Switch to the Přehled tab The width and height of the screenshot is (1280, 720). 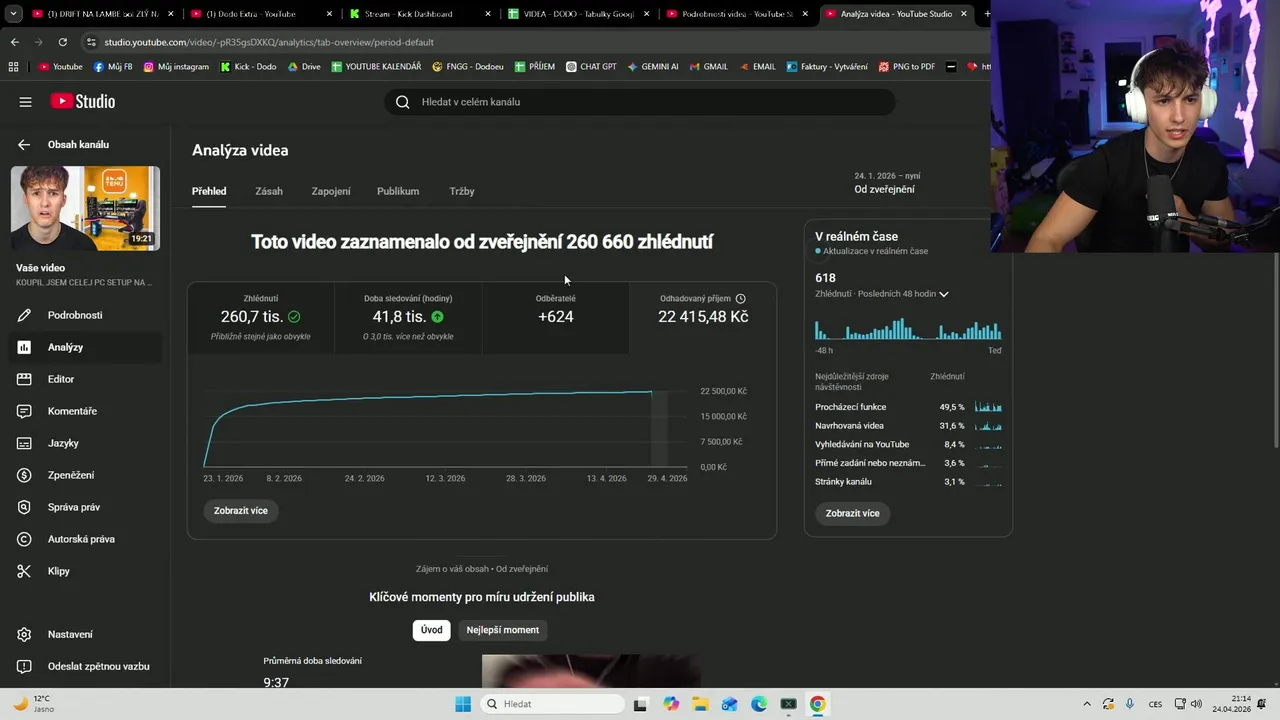click(209, 191)
